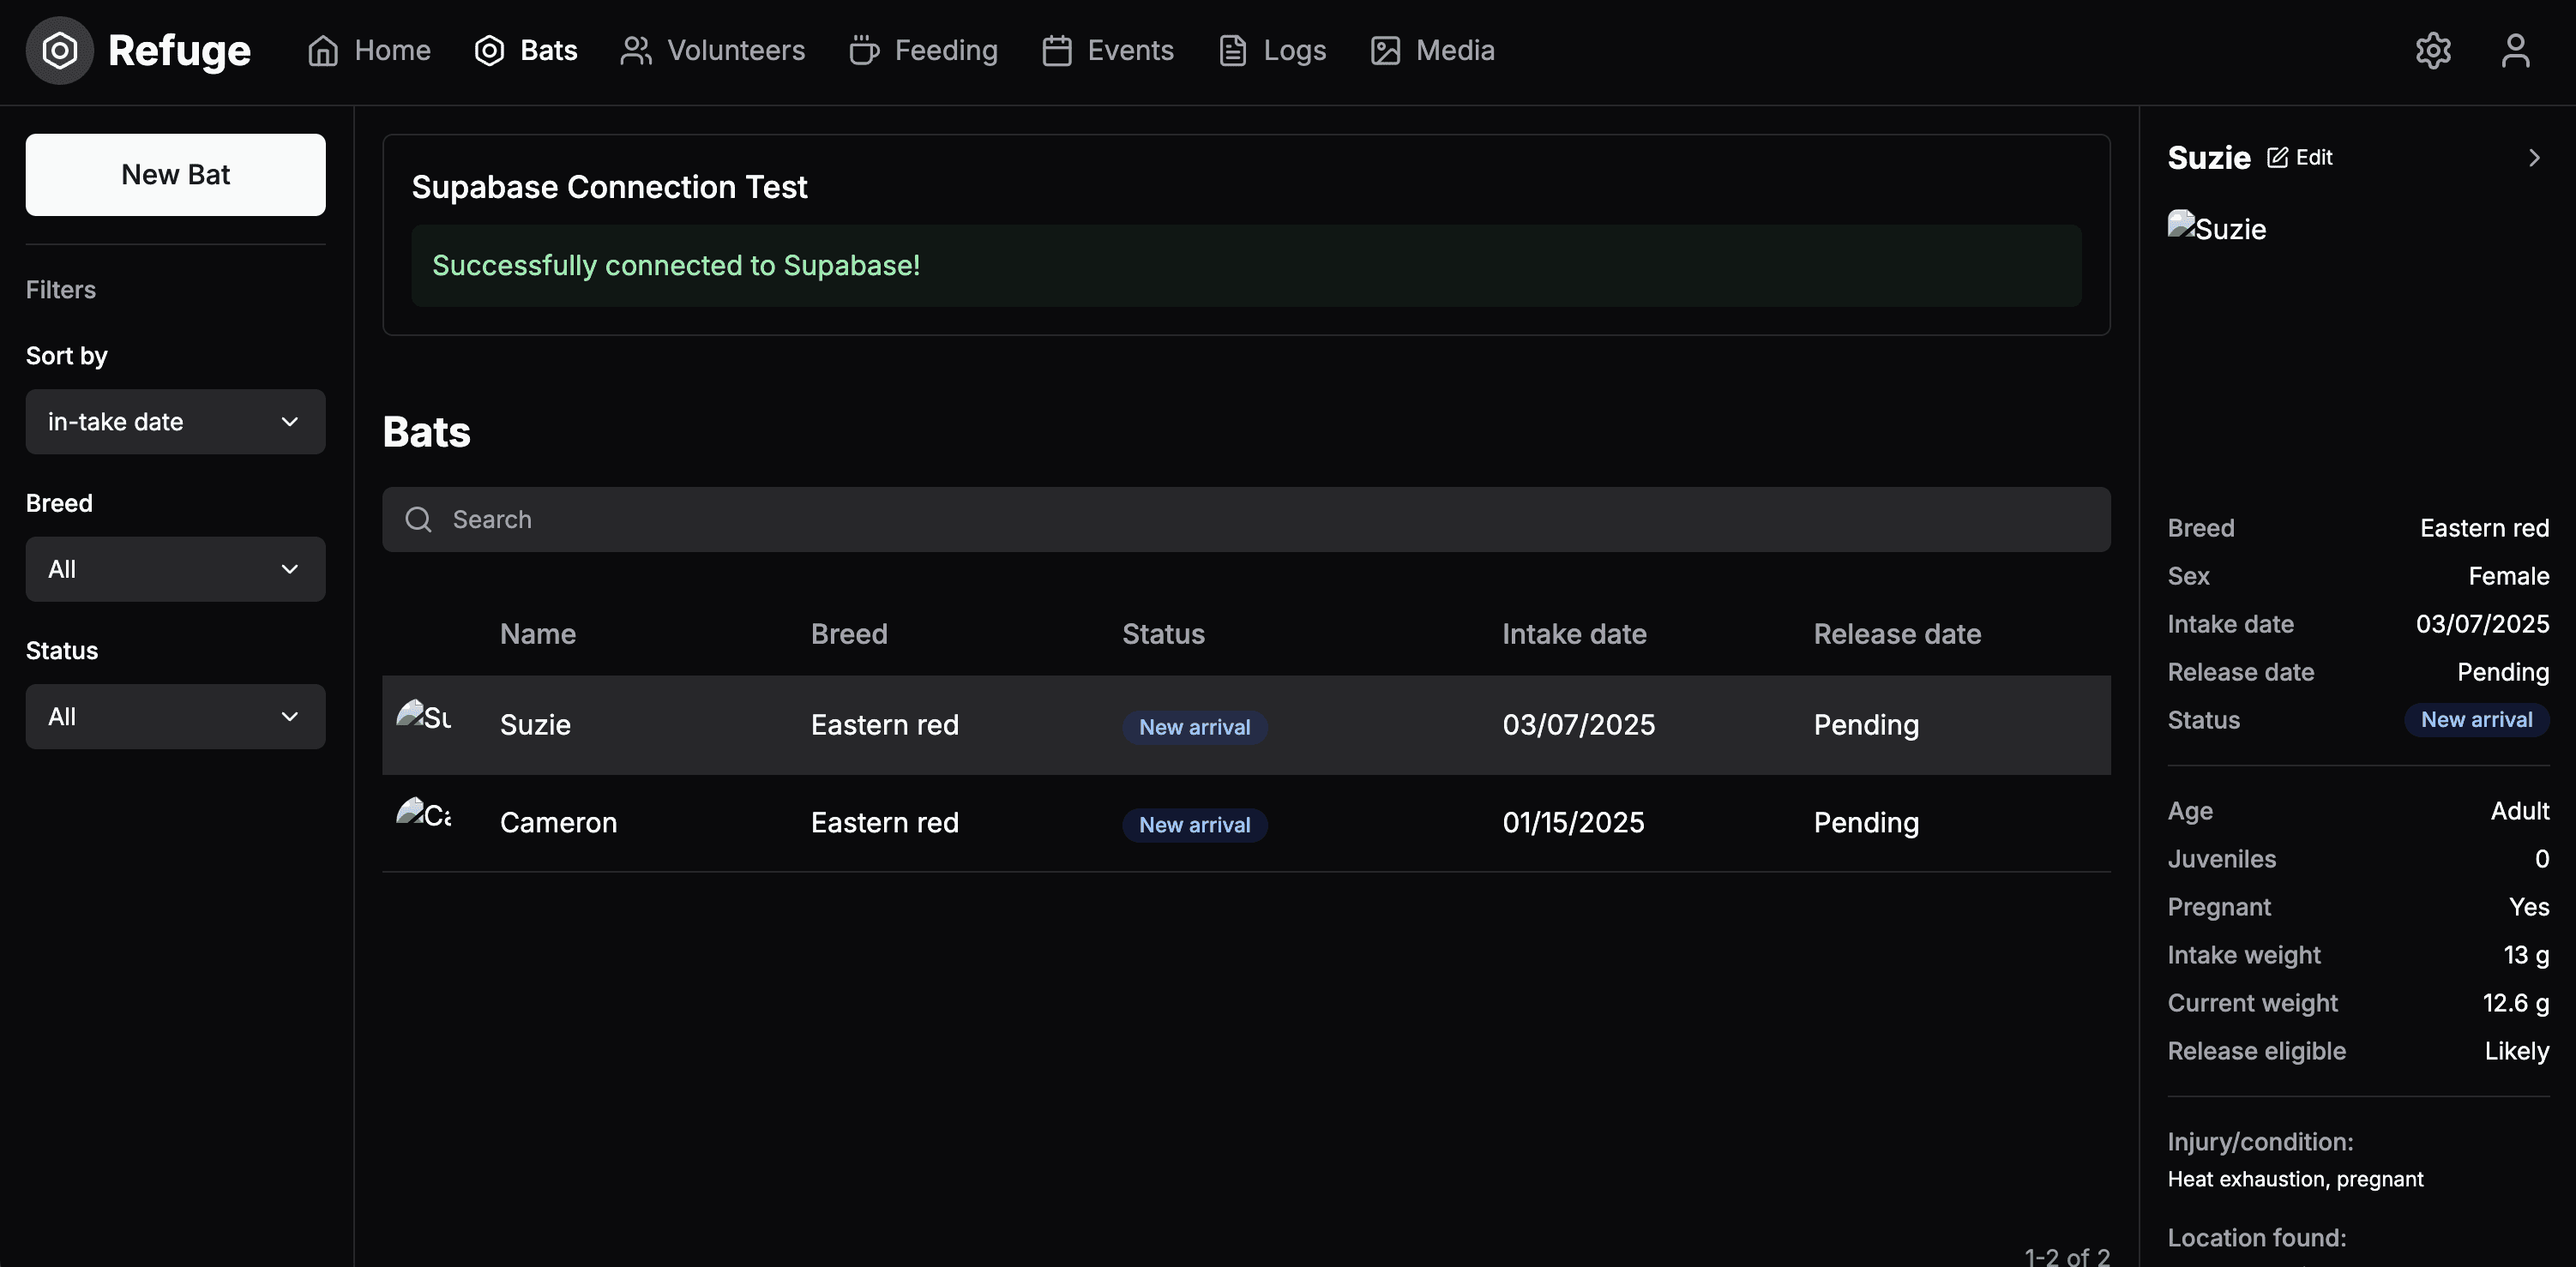Expand the Breed filter dropdown
2576x1267 pixels.
point(175,569)
